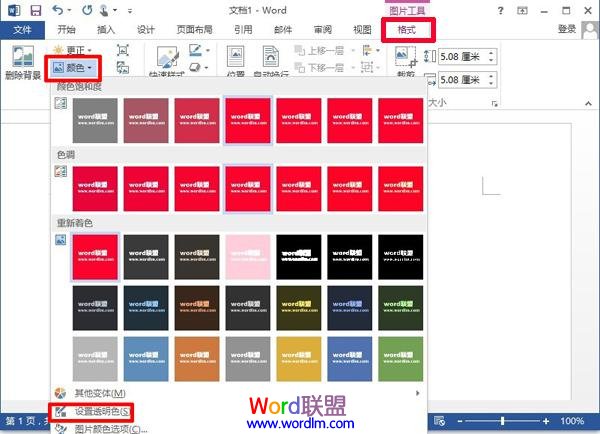Click the Redo icon in title bar
Screen dimensions: 600x434
[x=87, y=10]
